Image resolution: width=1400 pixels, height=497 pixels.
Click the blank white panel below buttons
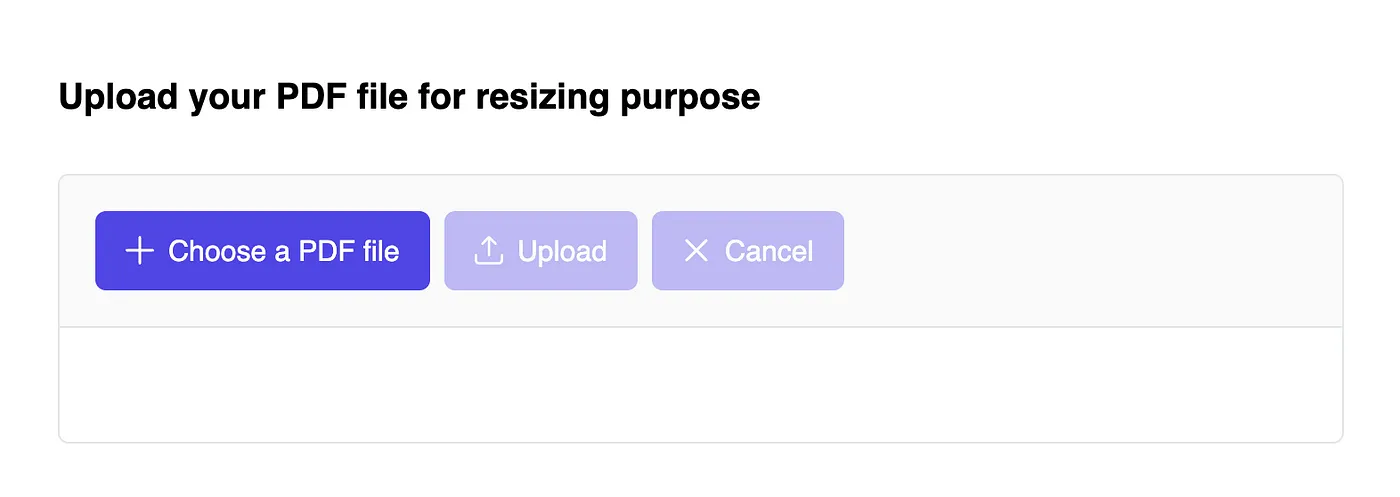click(700, 384)
